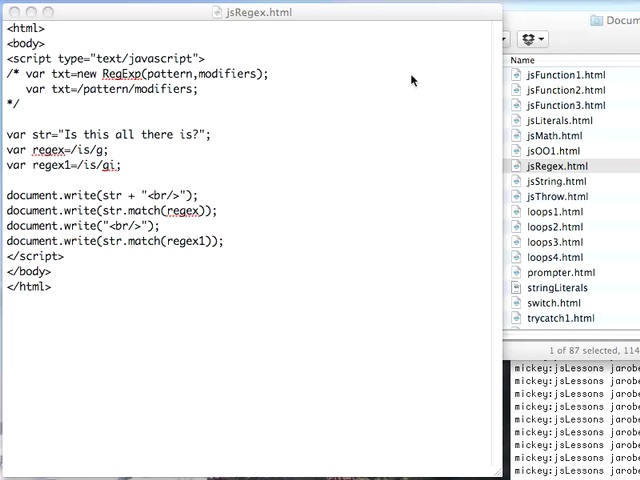
Task: Select the file name loops2.html
Action: pos(555,227)
